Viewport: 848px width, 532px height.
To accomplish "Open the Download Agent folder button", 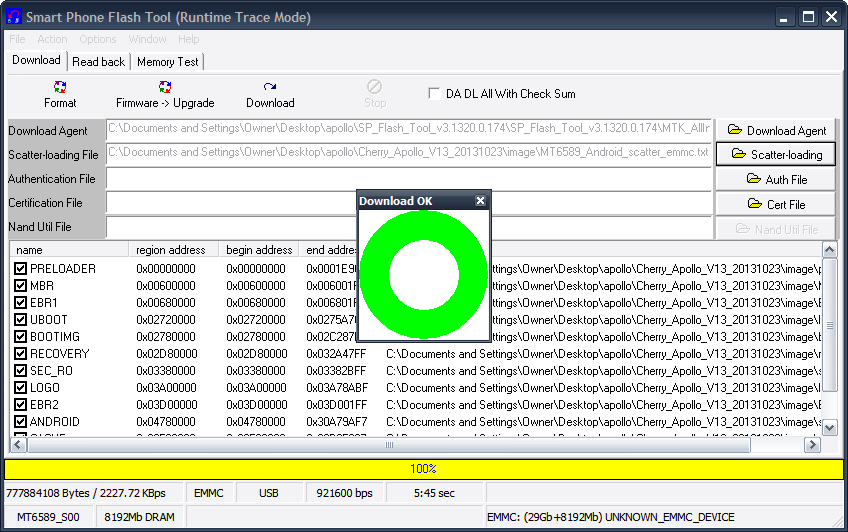I will 776,130.
